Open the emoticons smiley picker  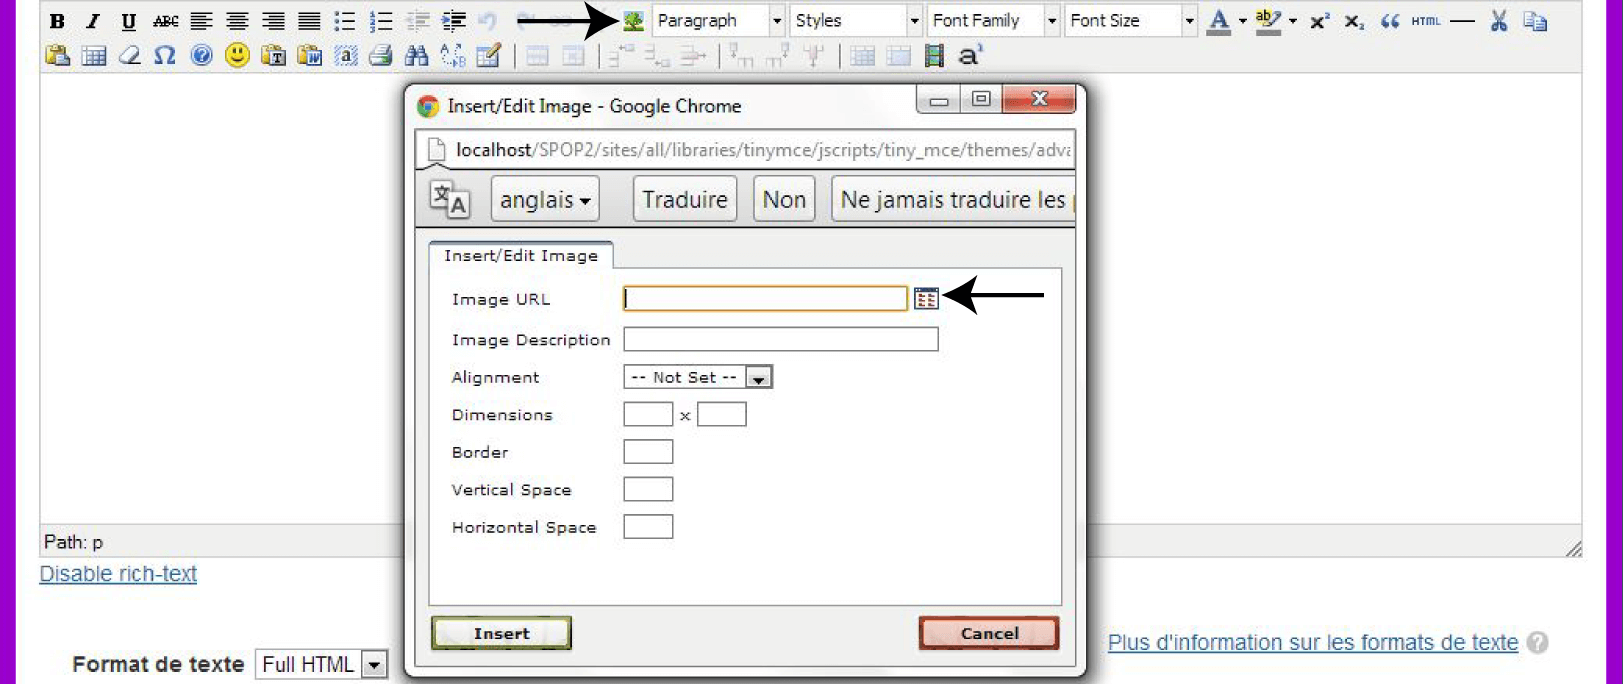pyautogui.click(x=237, y=56)
